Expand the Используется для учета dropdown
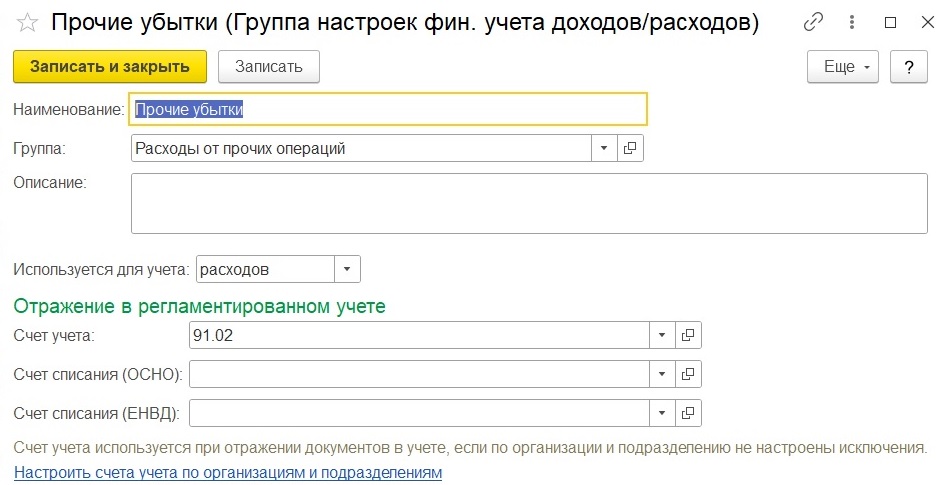Image resolution: width=936 pixels, height=485 pixels. (347, 269)
